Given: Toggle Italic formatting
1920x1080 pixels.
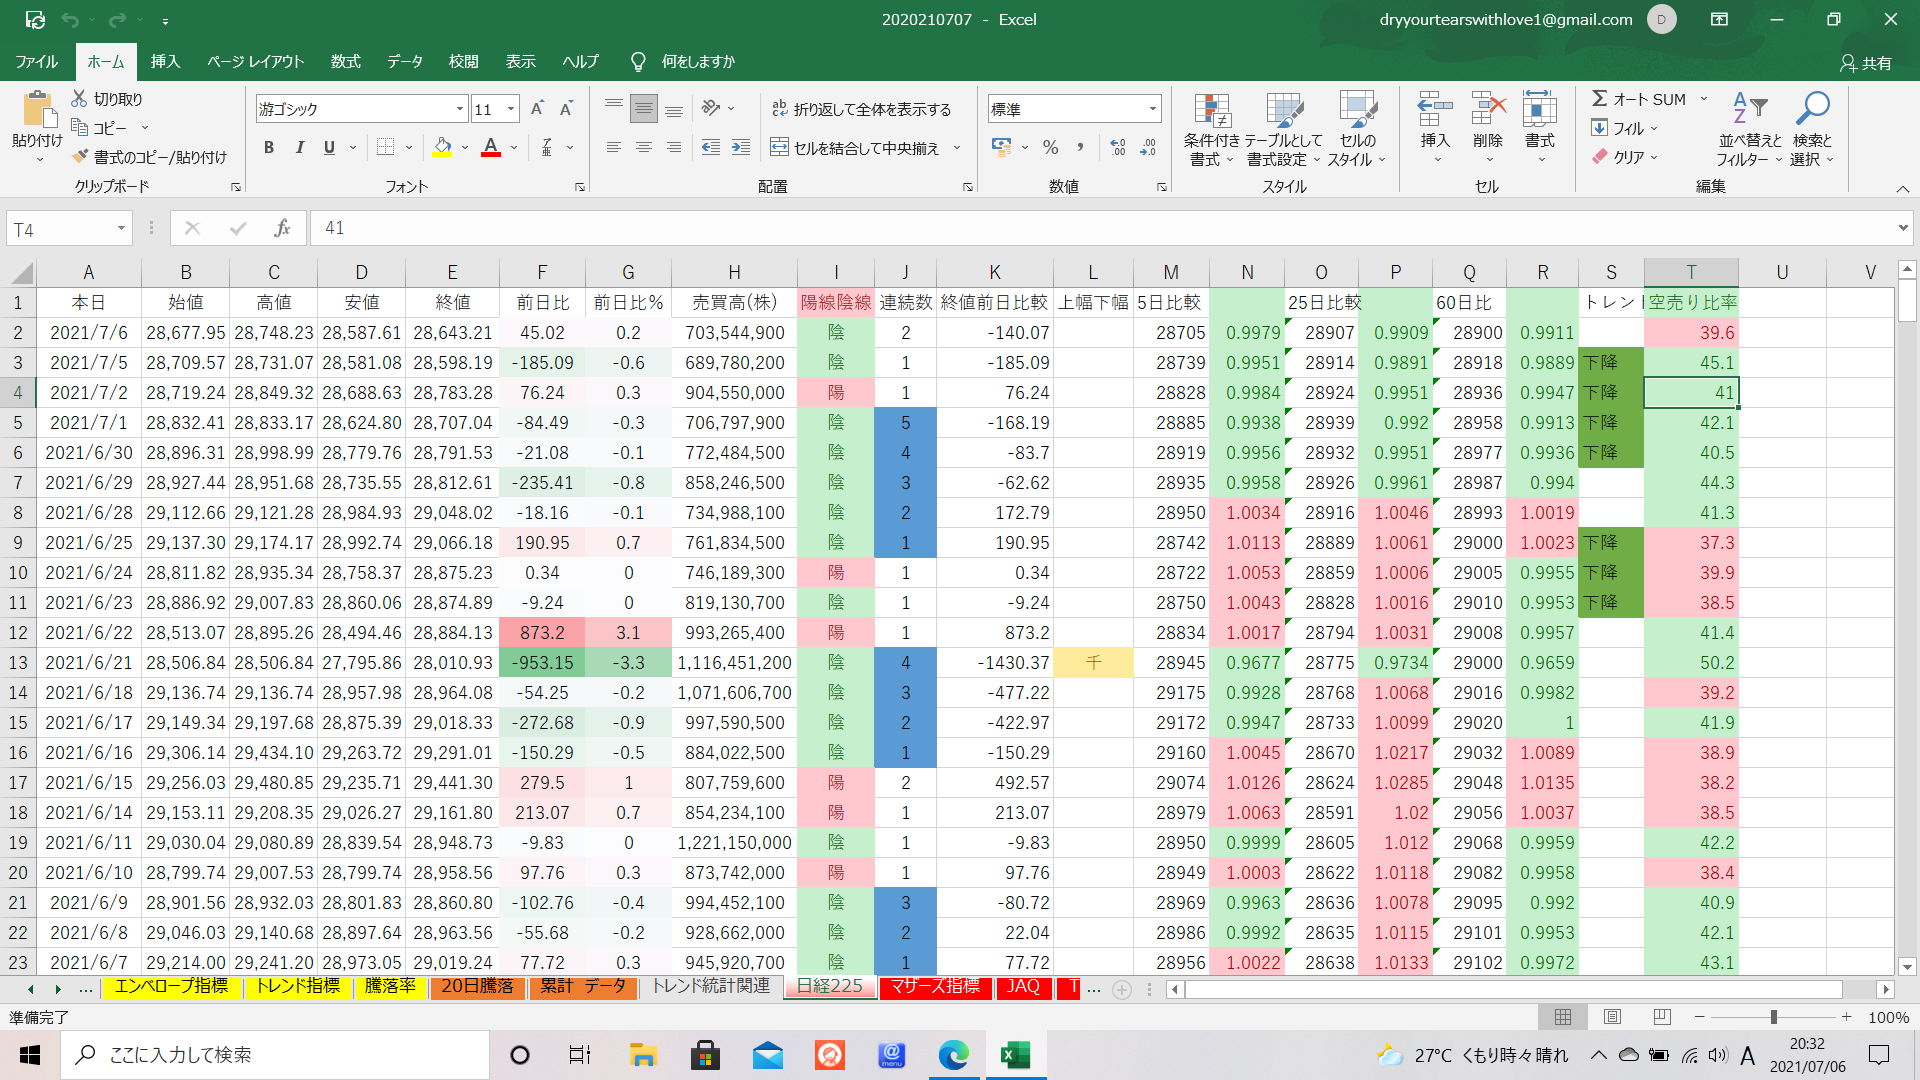Looking at the screenshot, I should coord(299,148).
